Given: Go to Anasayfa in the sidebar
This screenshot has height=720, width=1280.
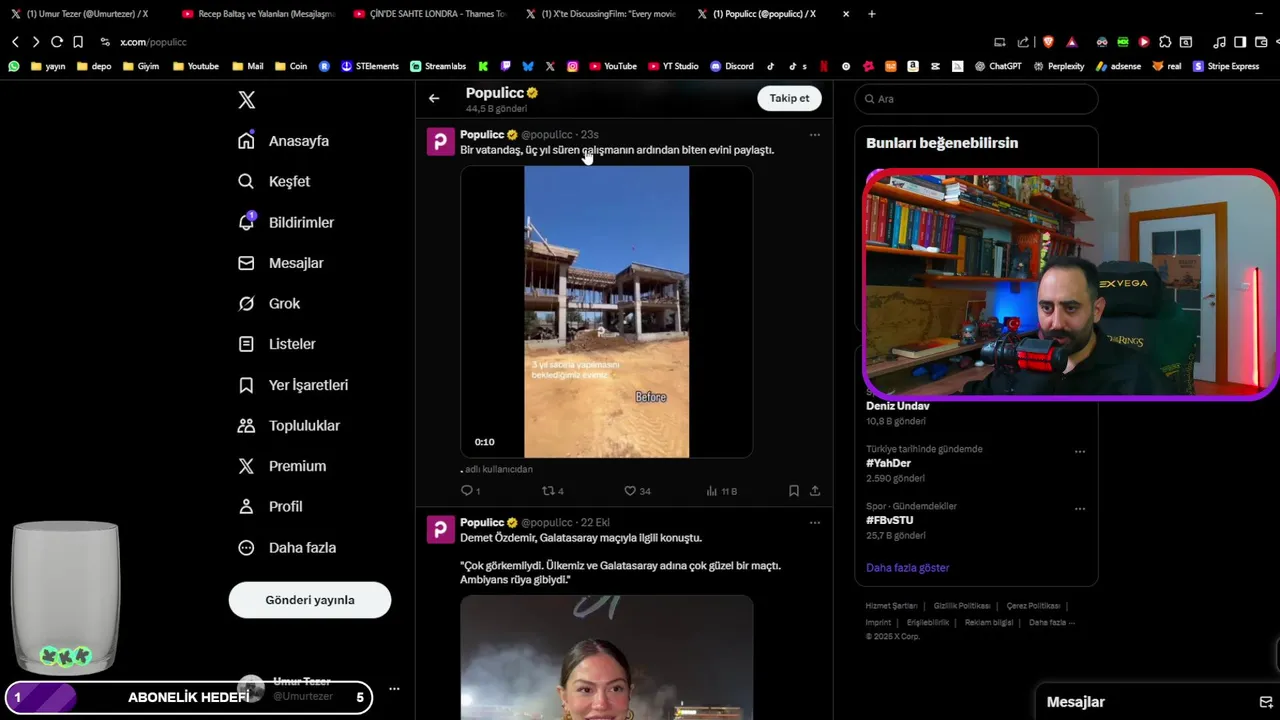Looking at the screenshot, I should [283, 141].
